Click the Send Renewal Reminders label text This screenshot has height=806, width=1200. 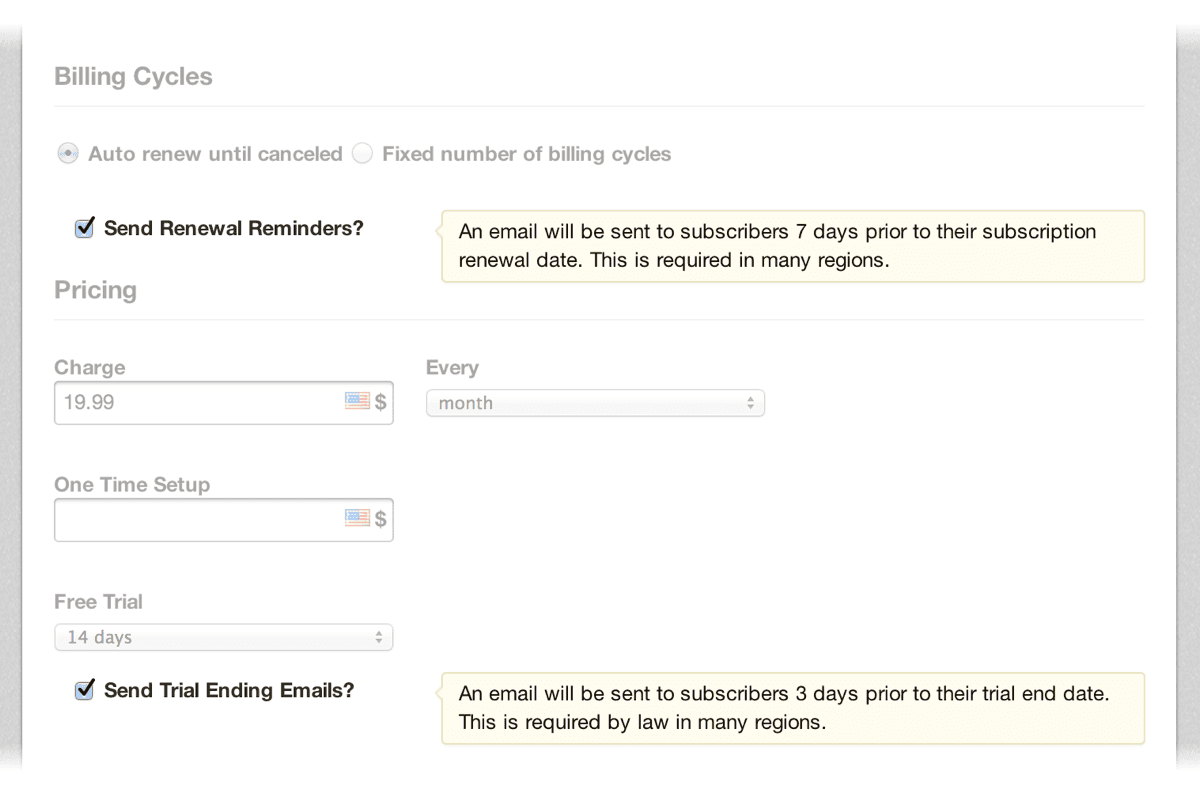coord(233,227)
